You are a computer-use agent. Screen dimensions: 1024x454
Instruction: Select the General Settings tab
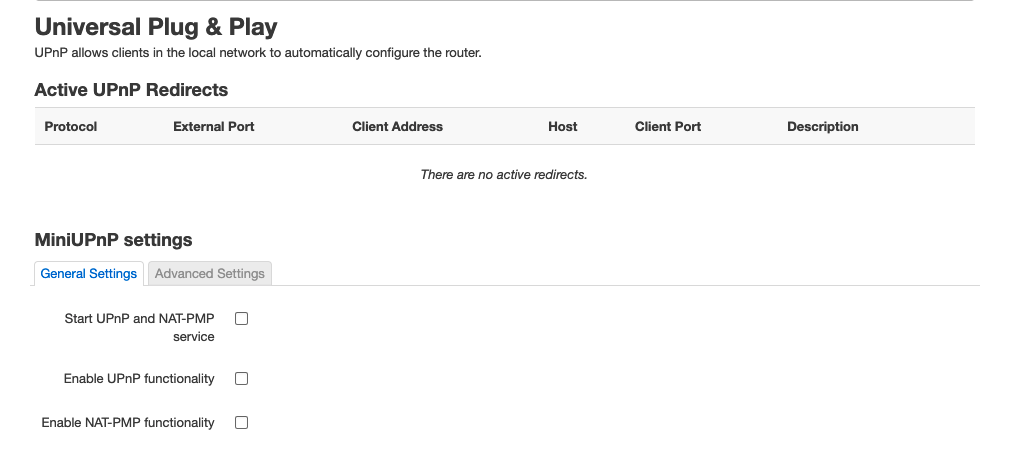89,274
